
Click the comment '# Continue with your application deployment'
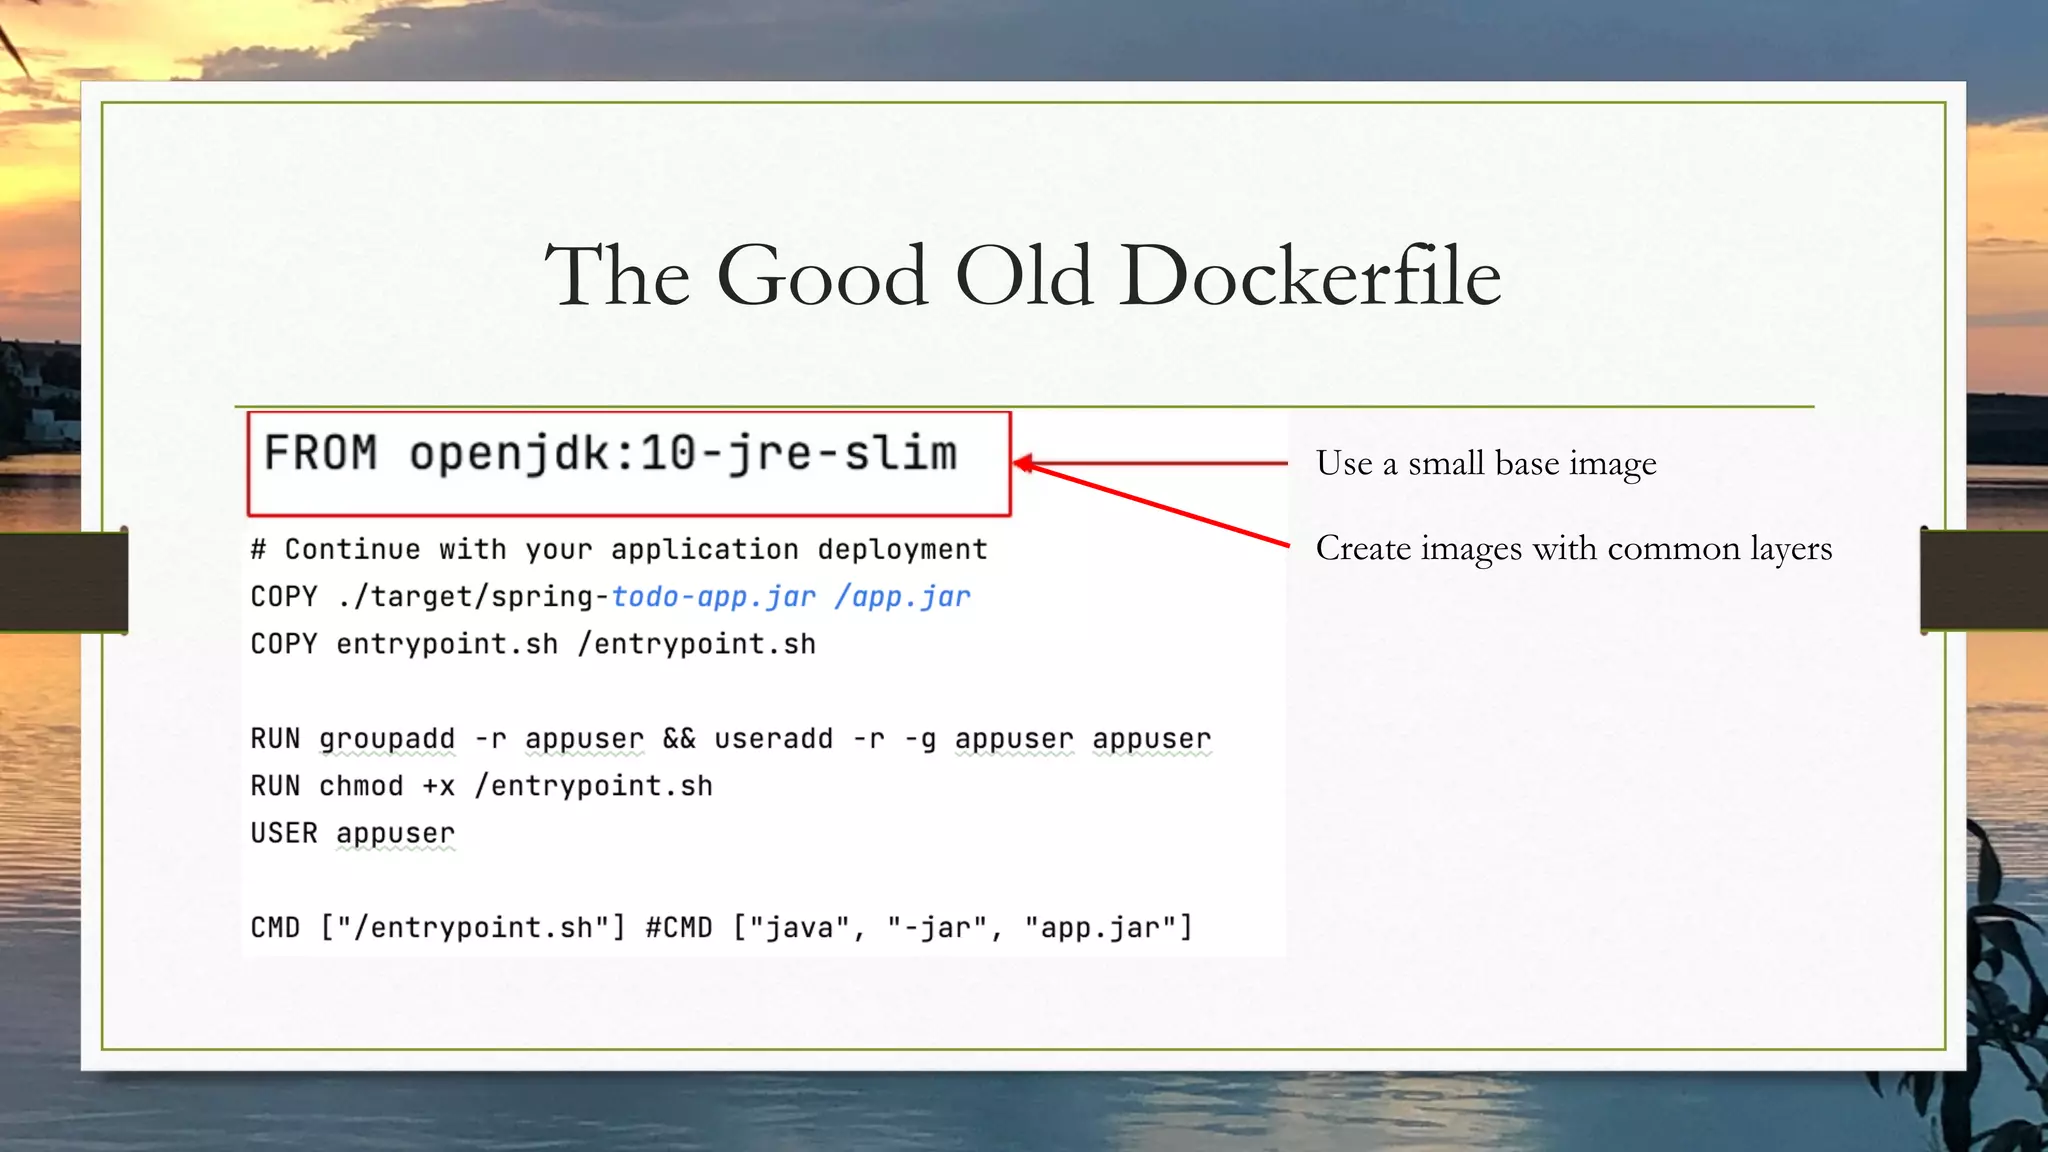[x=619, y=549]
